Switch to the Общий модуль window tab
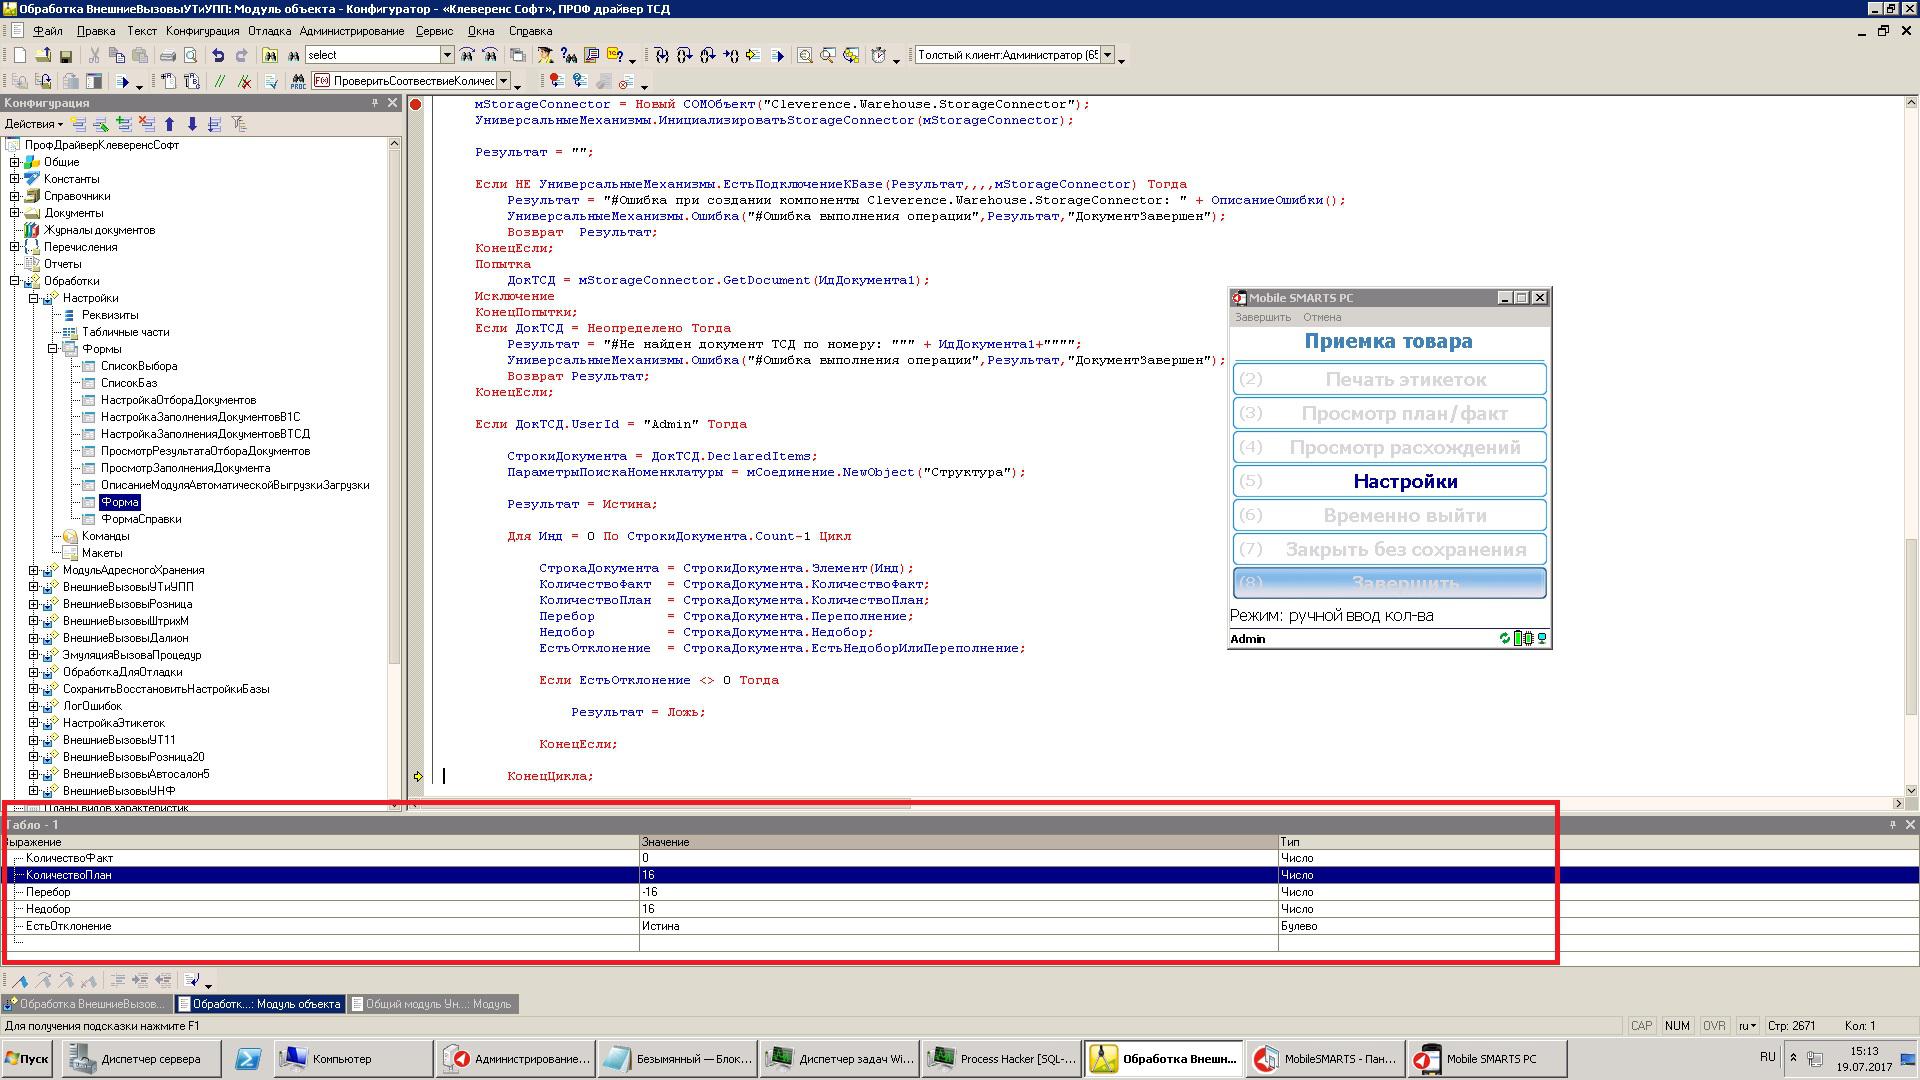 coord(432,1004)
